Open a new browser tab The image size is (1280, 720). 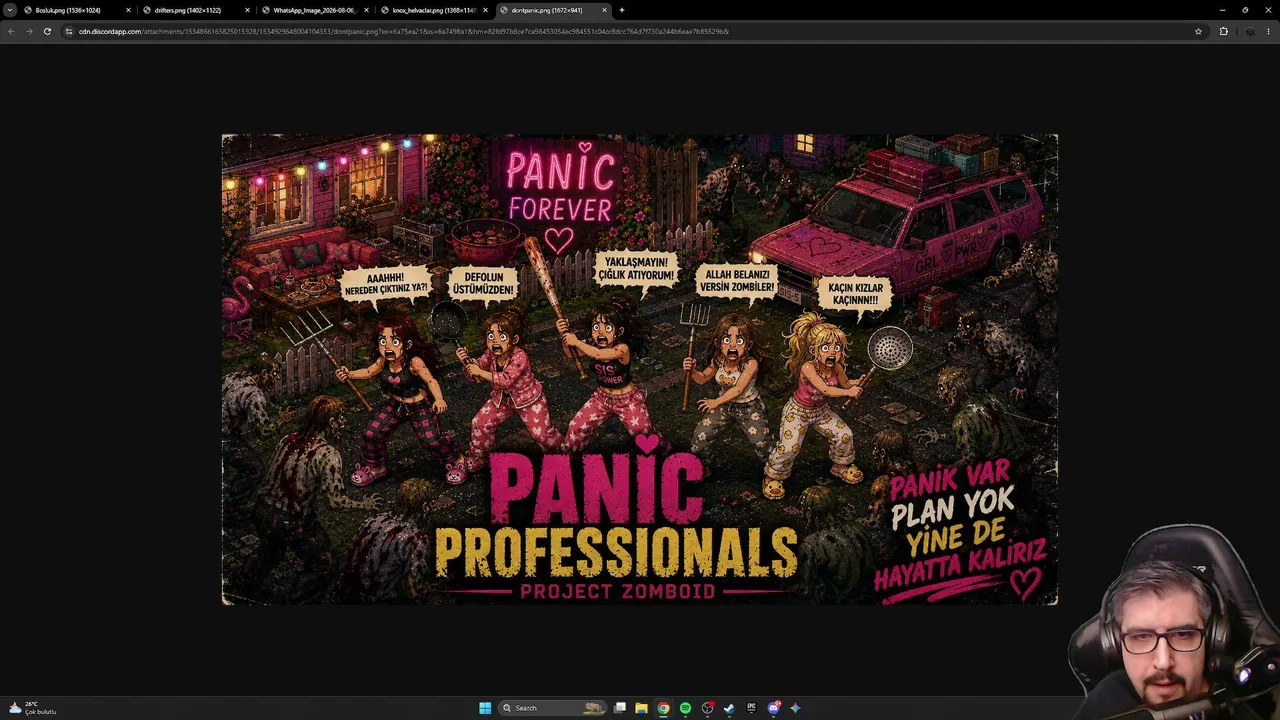[622, 10]
